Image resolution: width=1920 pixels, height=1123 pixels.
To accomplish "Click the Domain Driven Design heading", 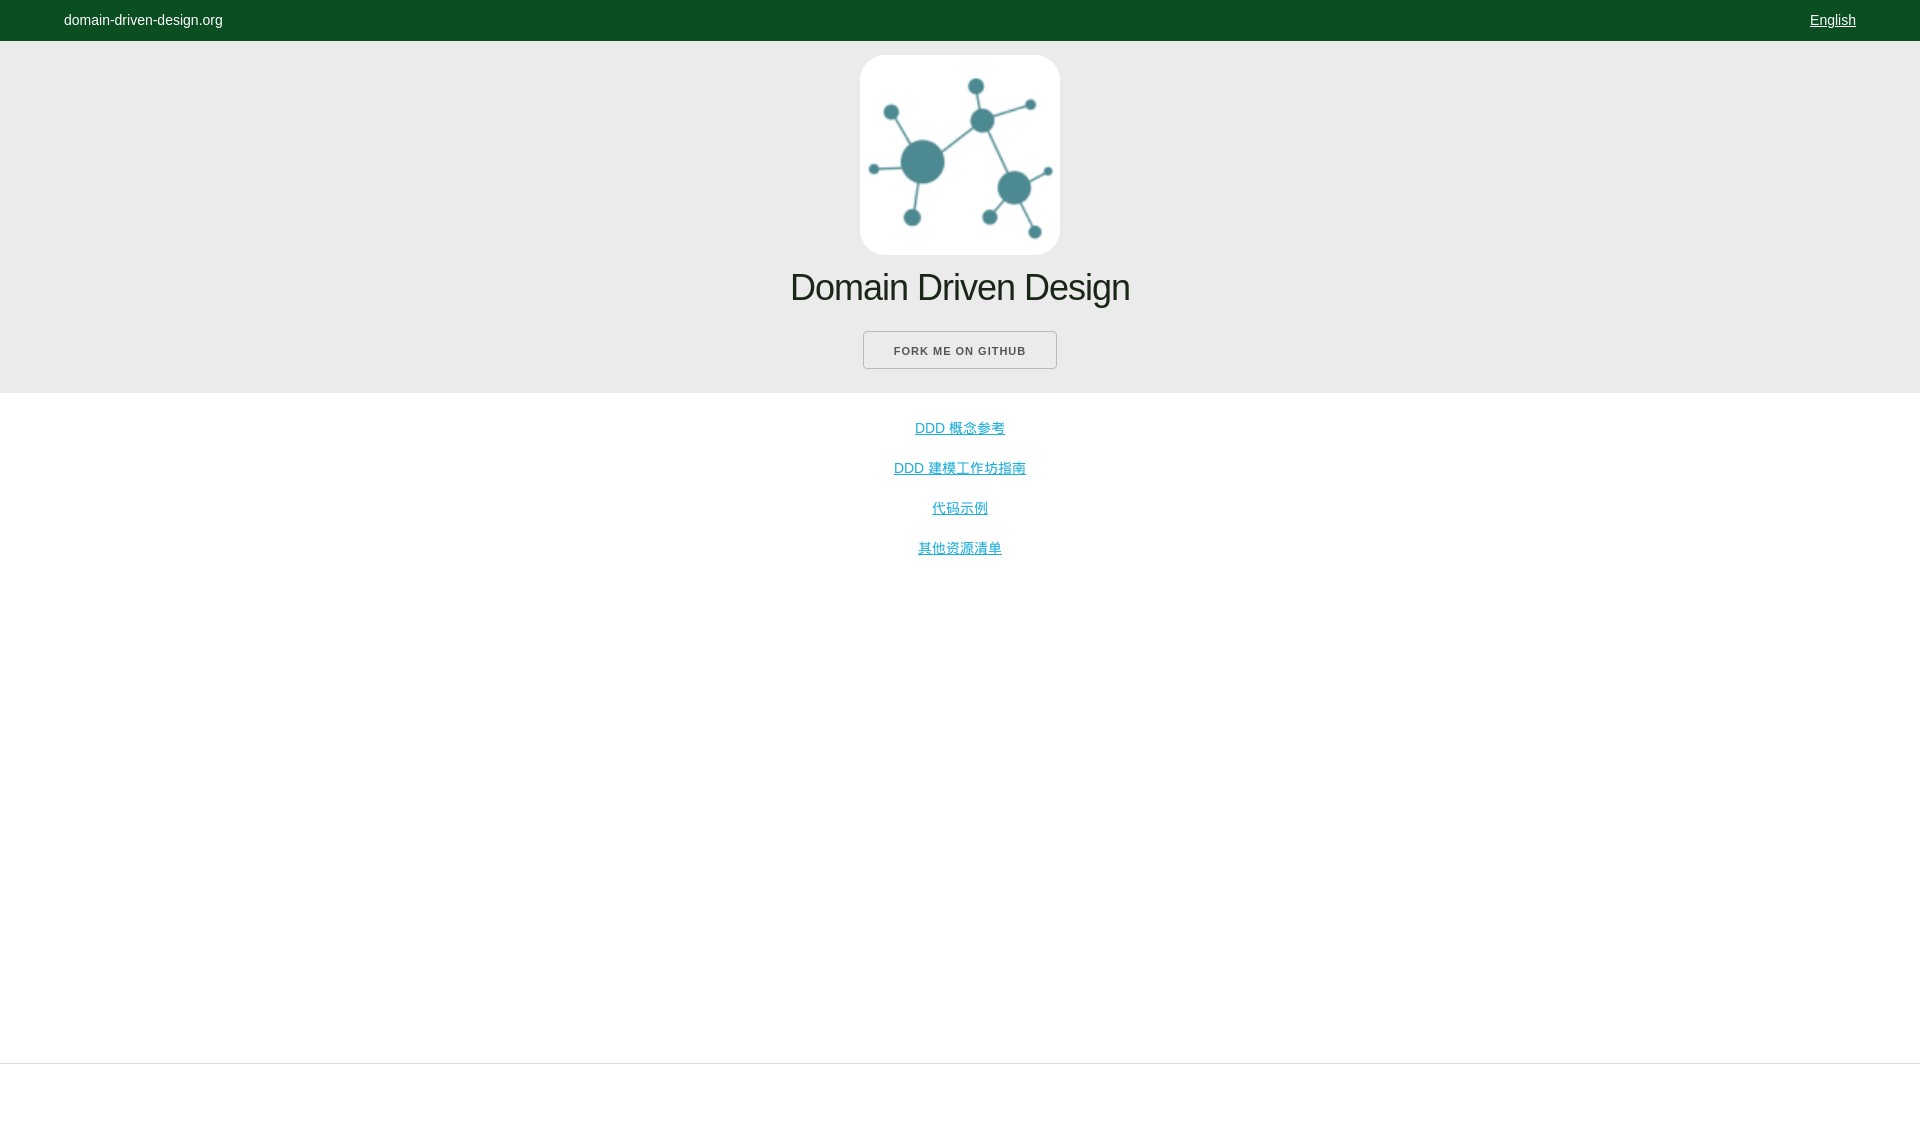I will 959,288.
